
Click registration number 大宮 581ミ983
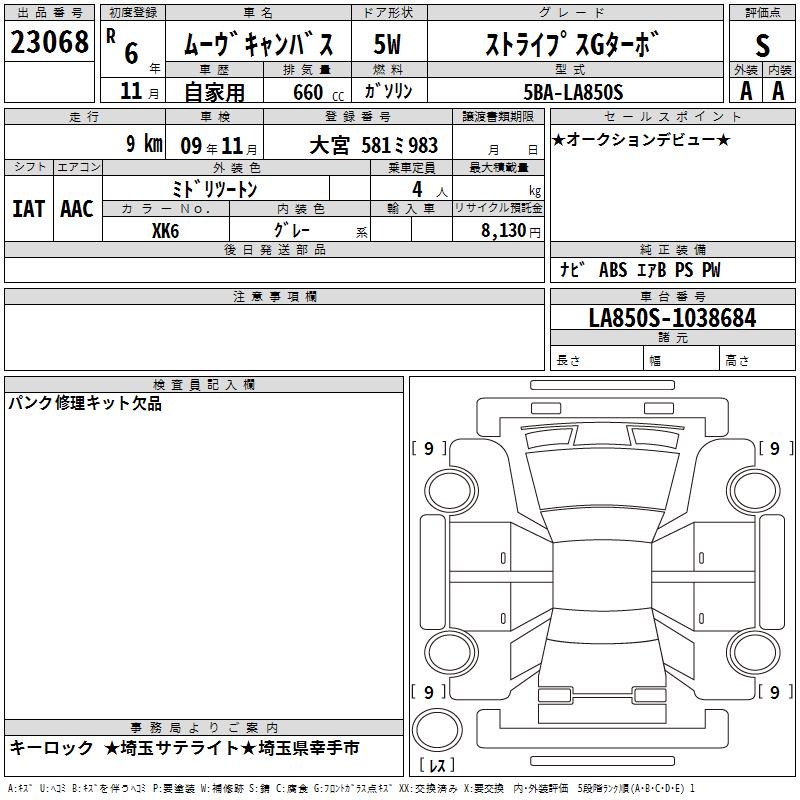point(373,145)
